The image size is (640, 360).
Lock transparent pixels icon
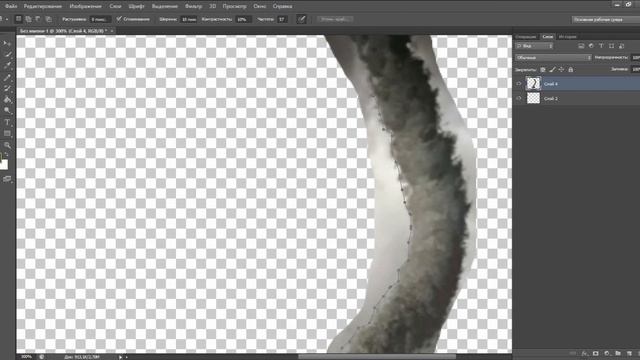[x=543, y=70]
